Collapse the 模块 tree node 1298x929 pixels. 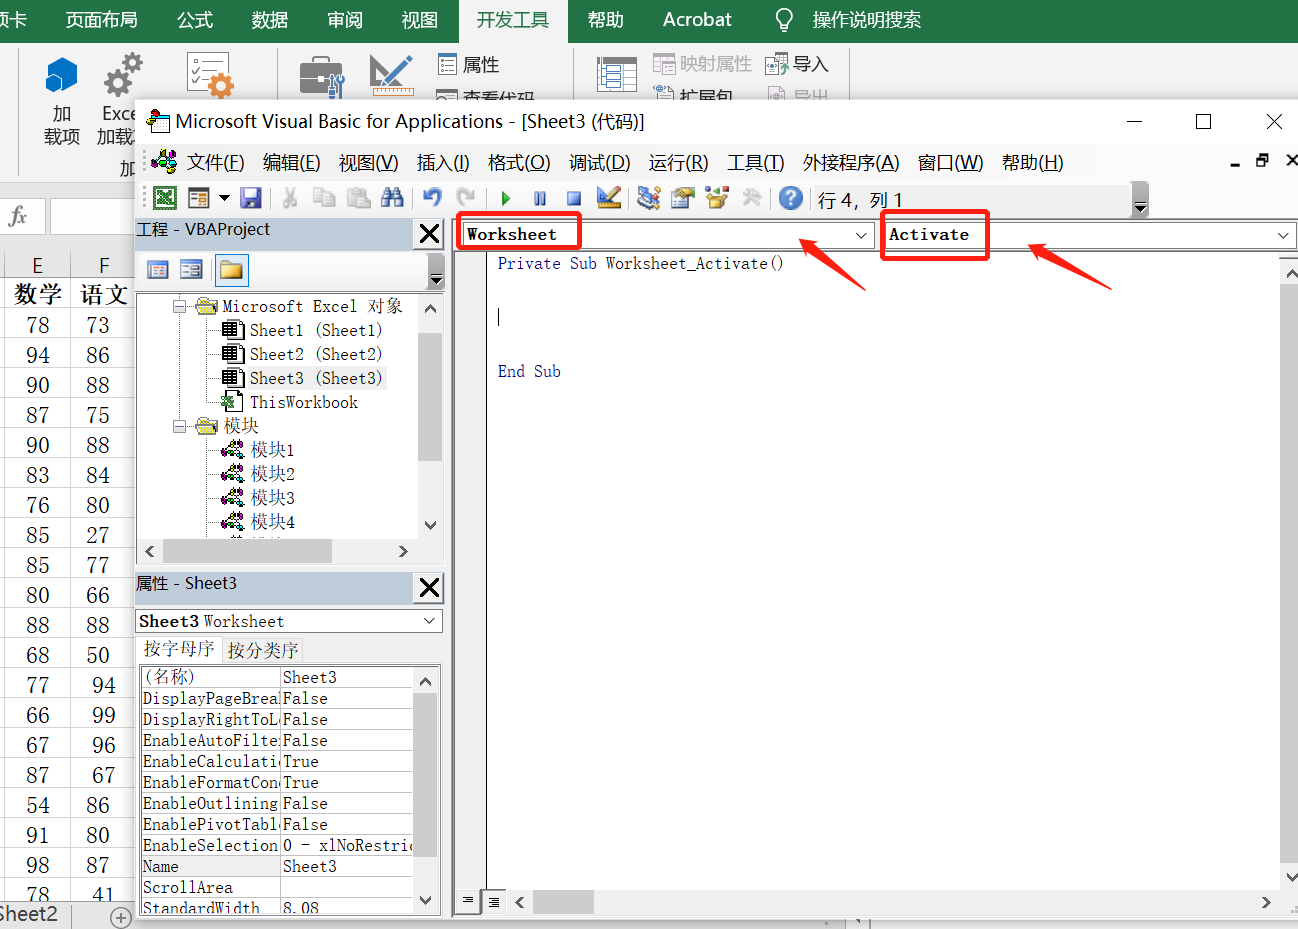[180, 427]
